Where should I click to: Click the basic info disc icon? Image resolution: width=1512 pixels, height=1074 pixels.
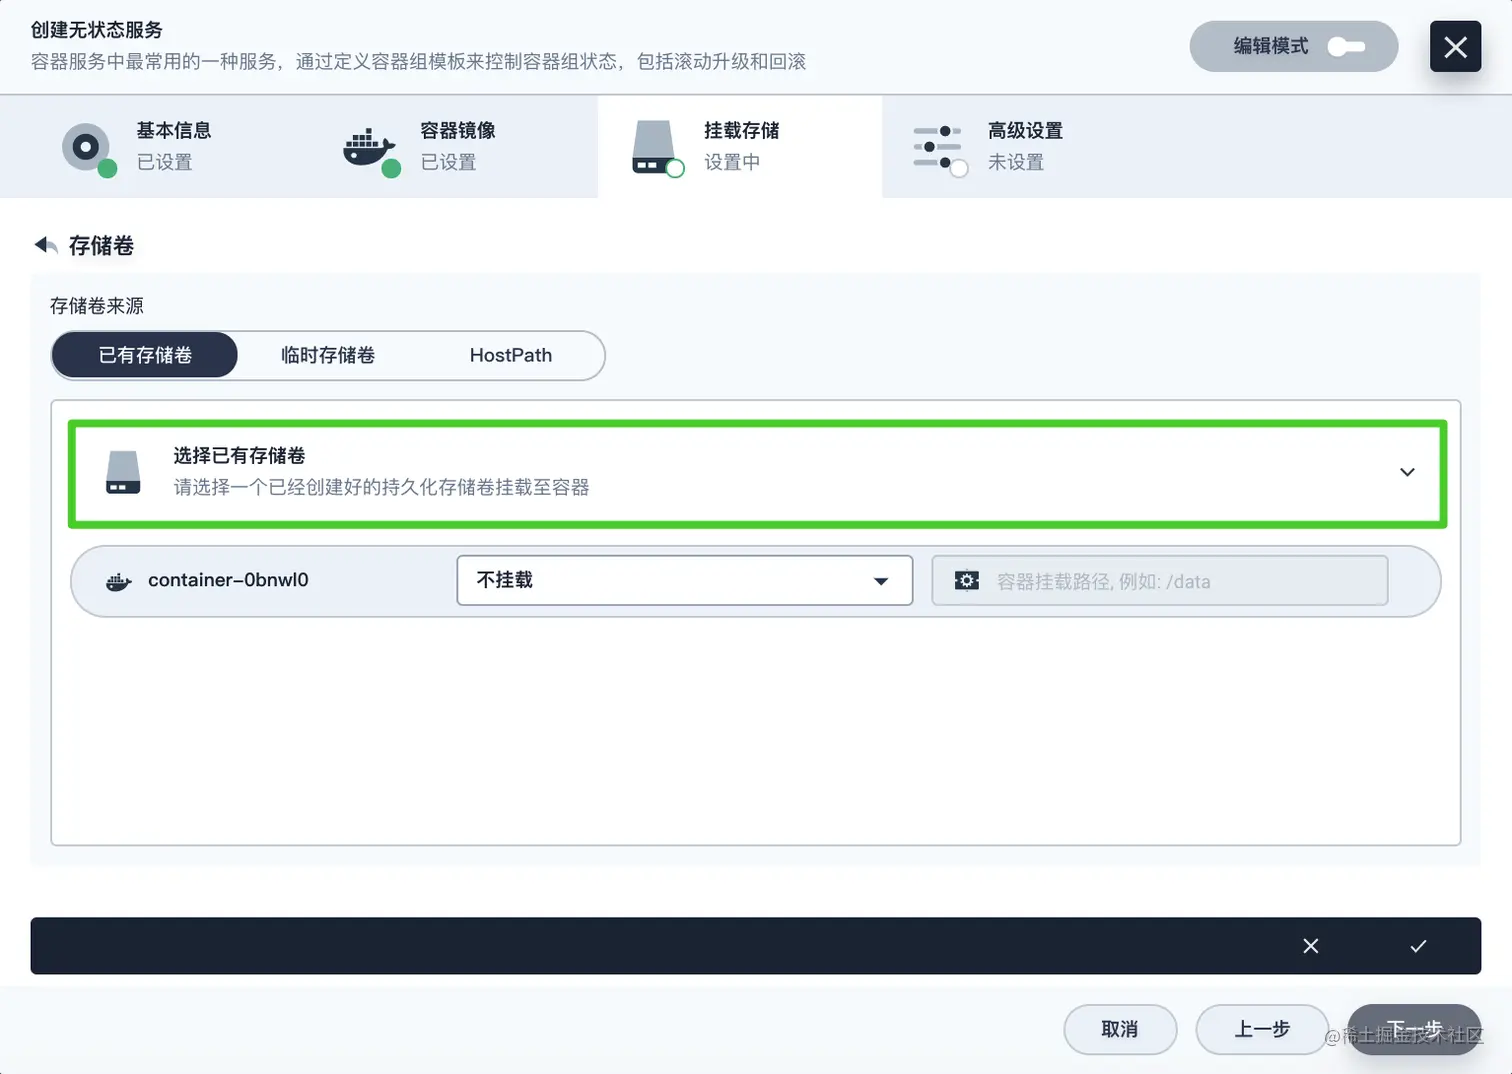click(88, 148)
